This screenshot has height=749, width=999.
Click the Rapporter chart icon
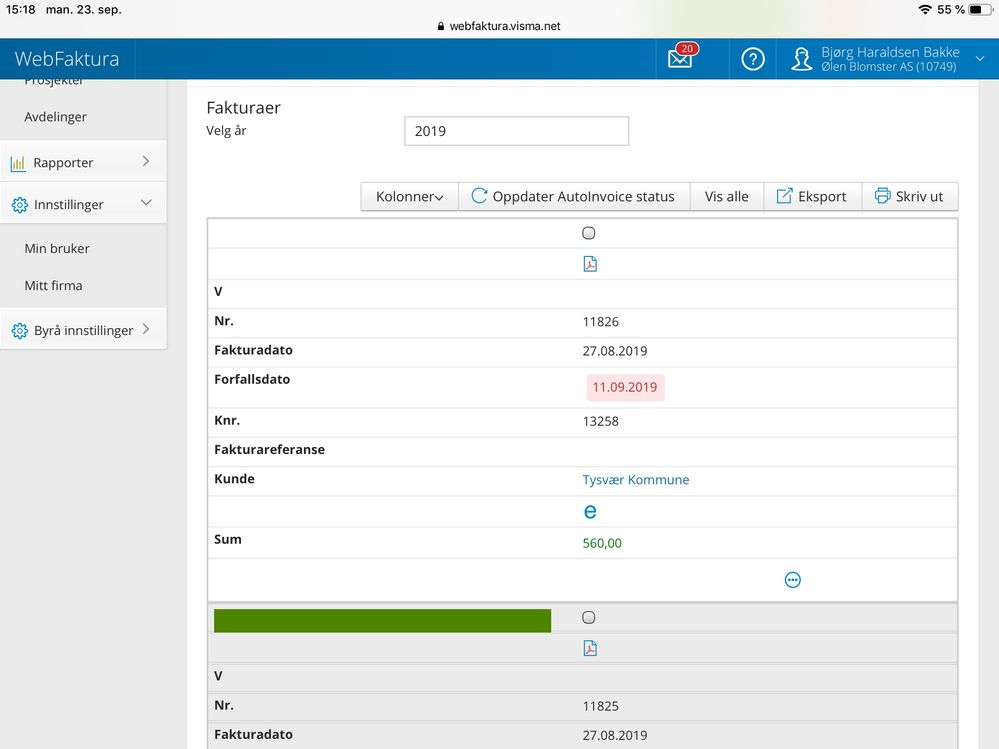coord(18,163)
